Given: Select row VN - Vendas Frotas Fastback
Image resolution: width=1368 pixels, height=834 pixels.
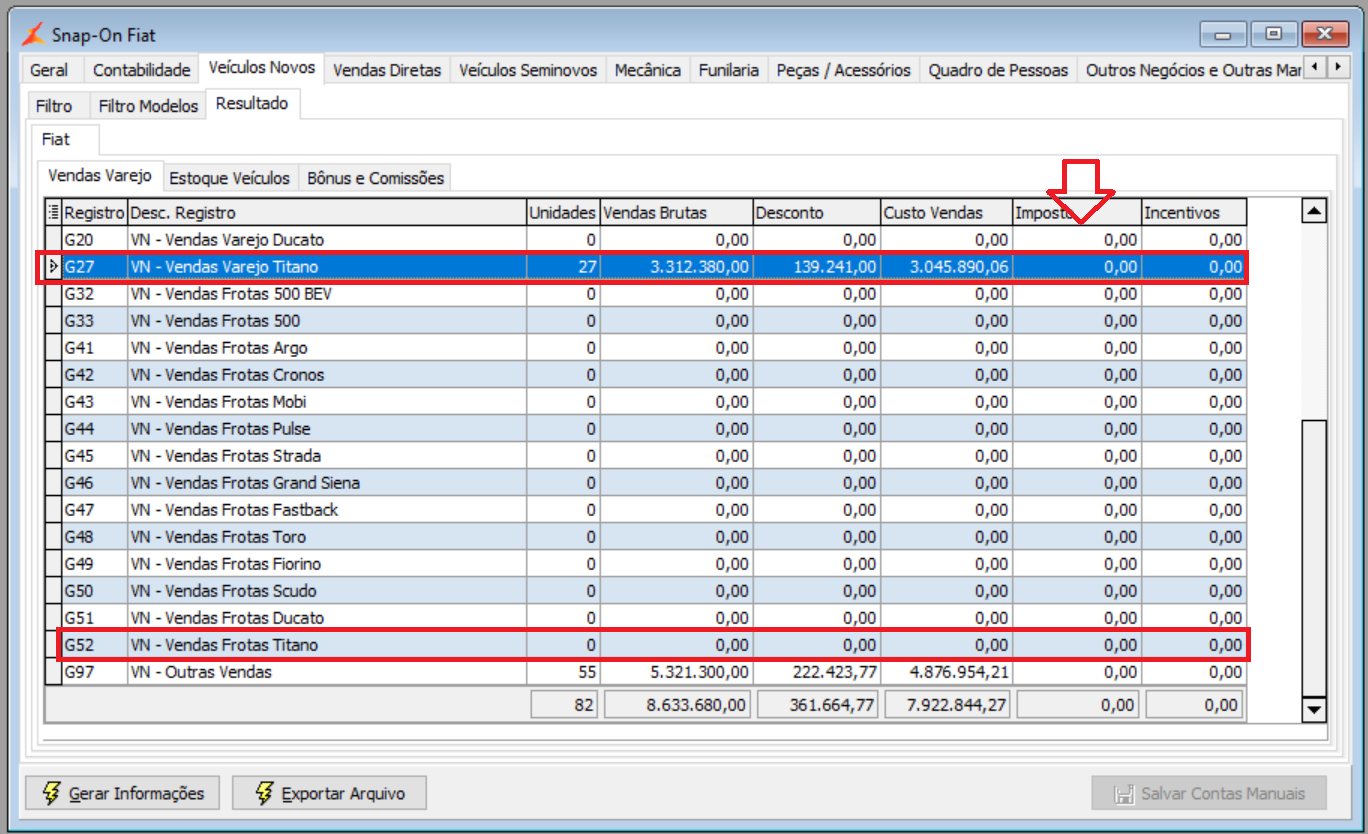Looking at the screenshot, I should pyautogui.click(x=646, y=510).
